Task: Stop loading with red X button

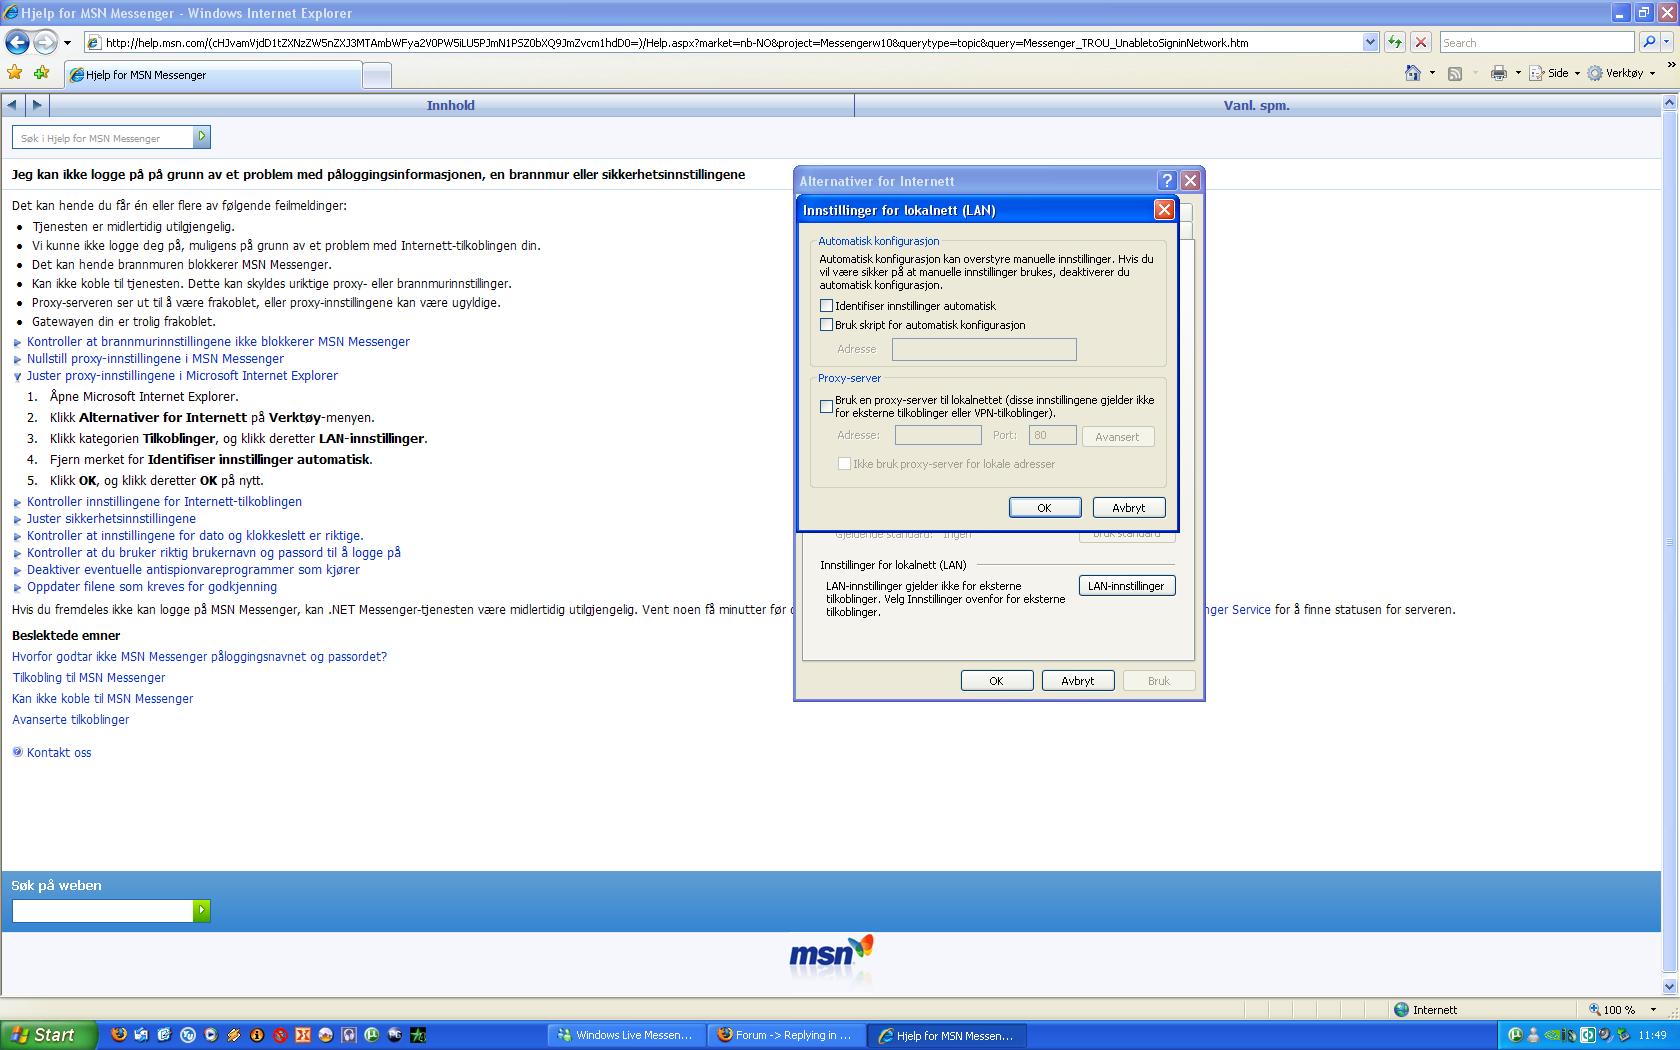Action: tap(1420, 42)
